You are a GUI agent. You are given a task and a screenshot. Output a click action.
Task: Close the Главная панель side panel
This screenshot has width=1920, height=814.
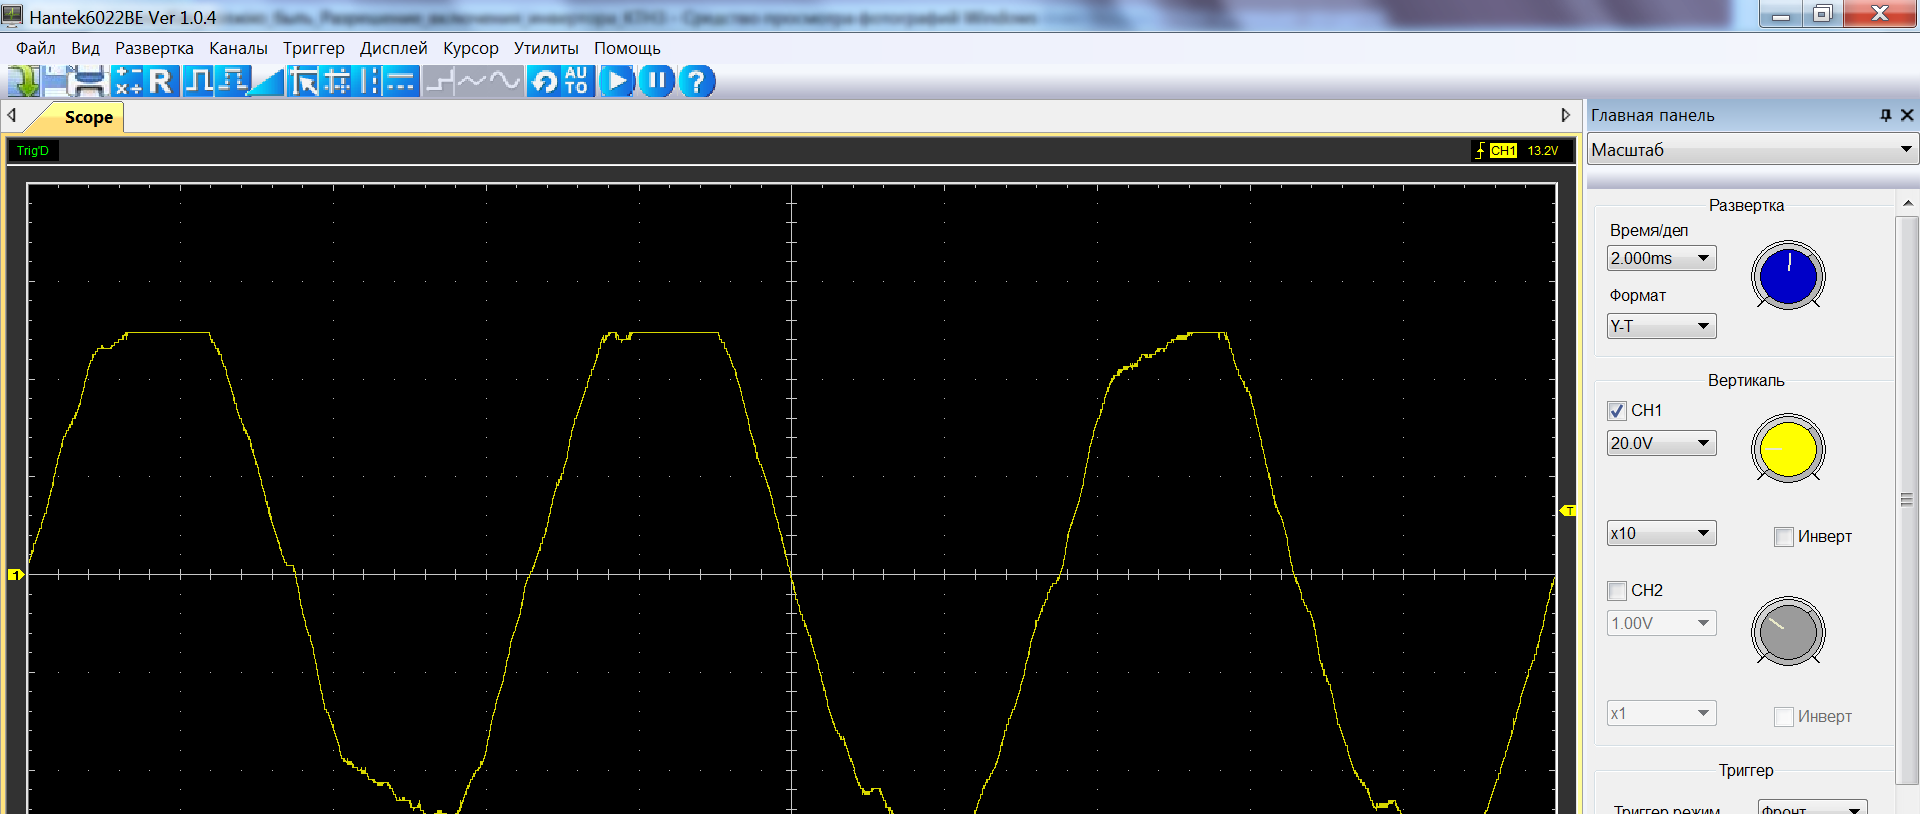click(x=1907, y=115)
